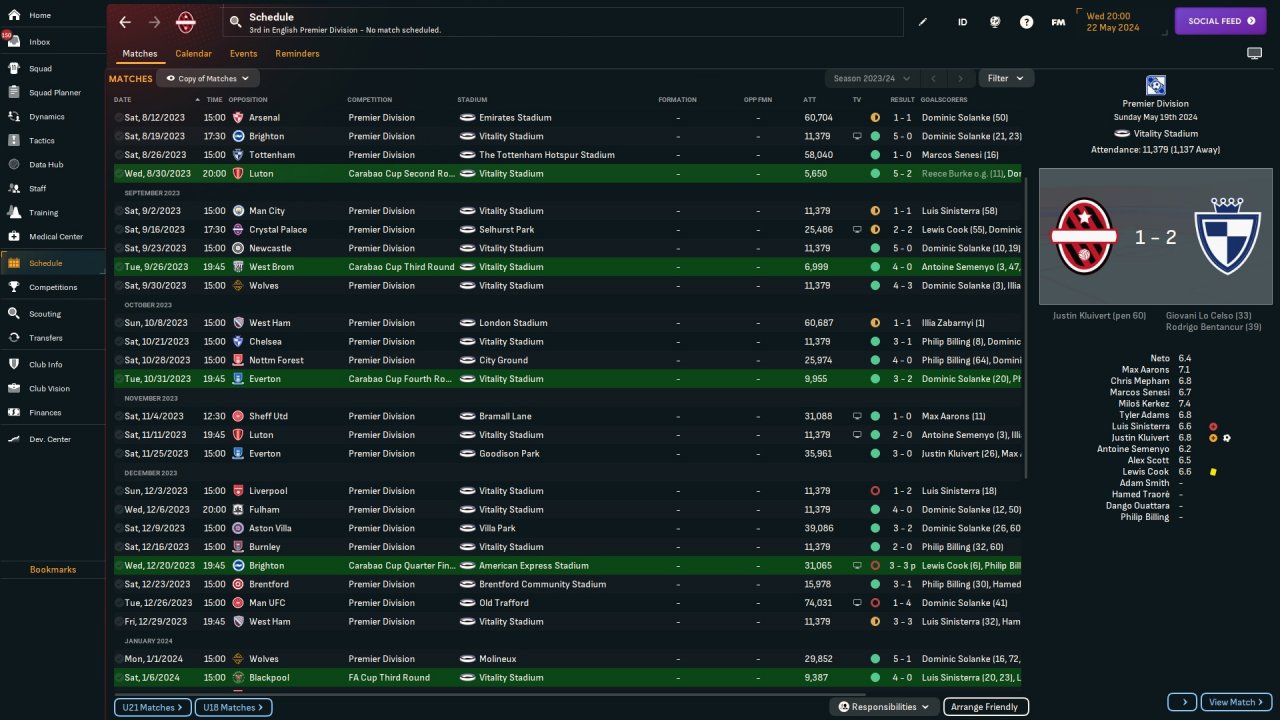Toggle reminder circle for Brighton 8/19/2023 row

click(119, 136)
